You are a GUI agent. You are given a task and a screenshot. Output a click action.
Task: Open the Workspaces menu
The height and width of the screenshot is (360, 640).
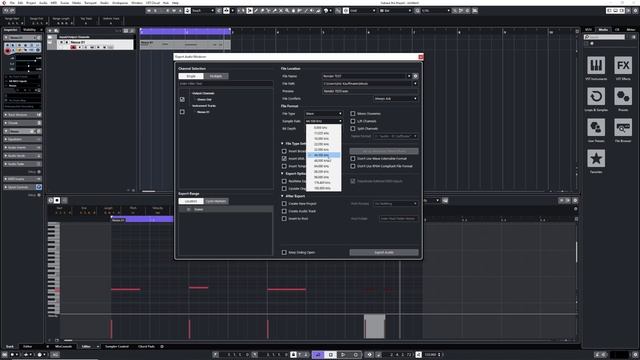pos(120,2)
